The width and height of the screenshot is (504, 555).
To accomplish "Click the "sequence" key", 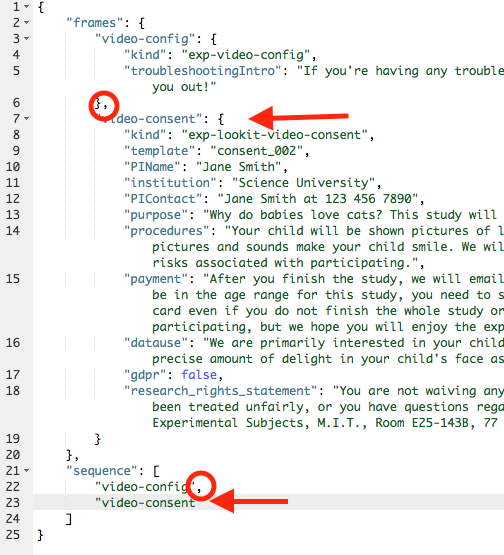I will click(x=102, y=471).
